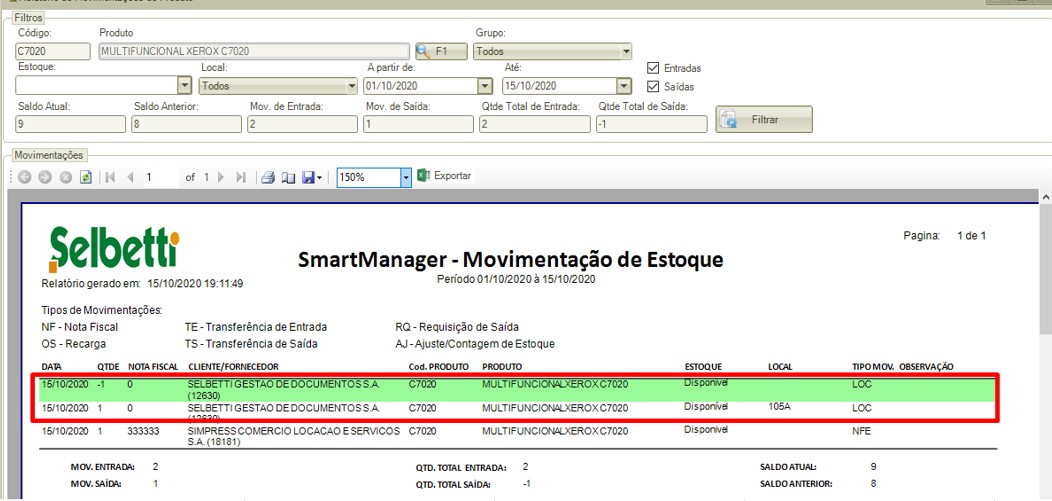This screenshot has width=1052, height=501.
Task: Toggle the Saídas checkbox
Action: (x=652, y=87)
